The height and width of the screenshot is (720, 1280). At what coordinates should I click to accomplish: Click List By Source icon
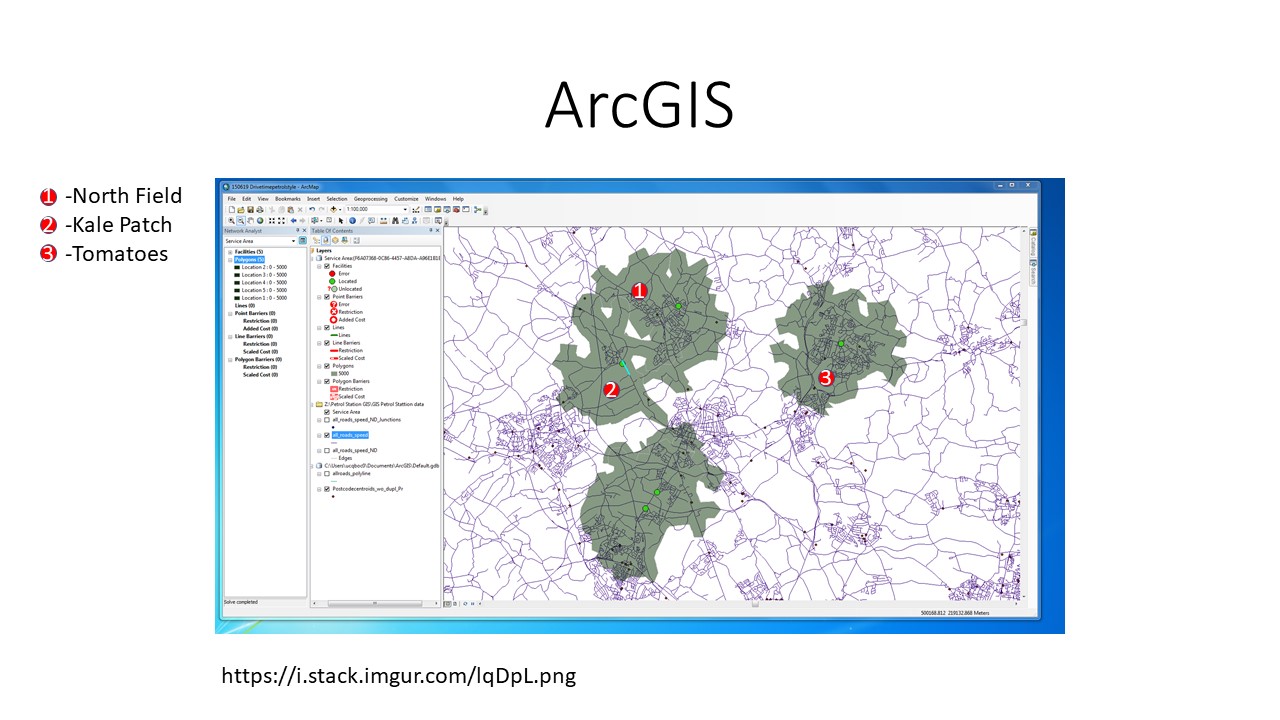[325, 240]
